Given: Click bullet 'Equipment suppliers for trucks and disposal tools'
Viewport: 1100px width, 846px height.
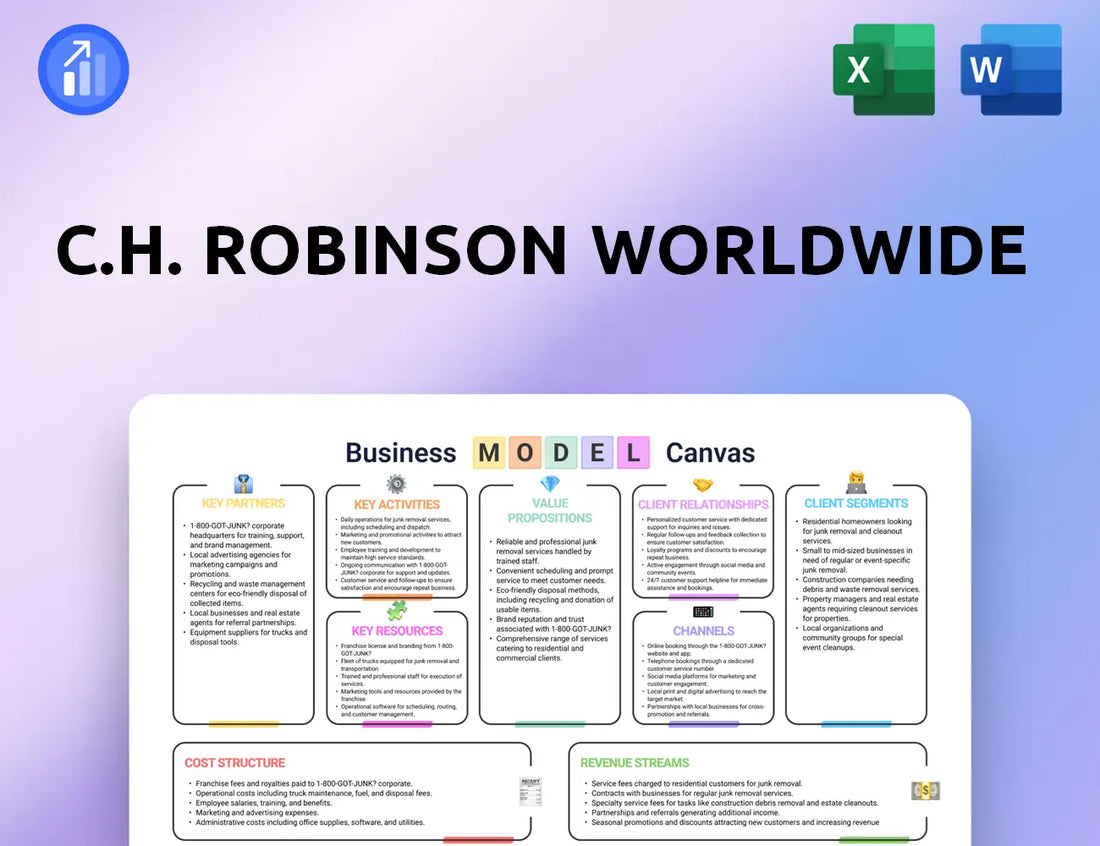Looking at the screenshot, I should click(248, 637).
